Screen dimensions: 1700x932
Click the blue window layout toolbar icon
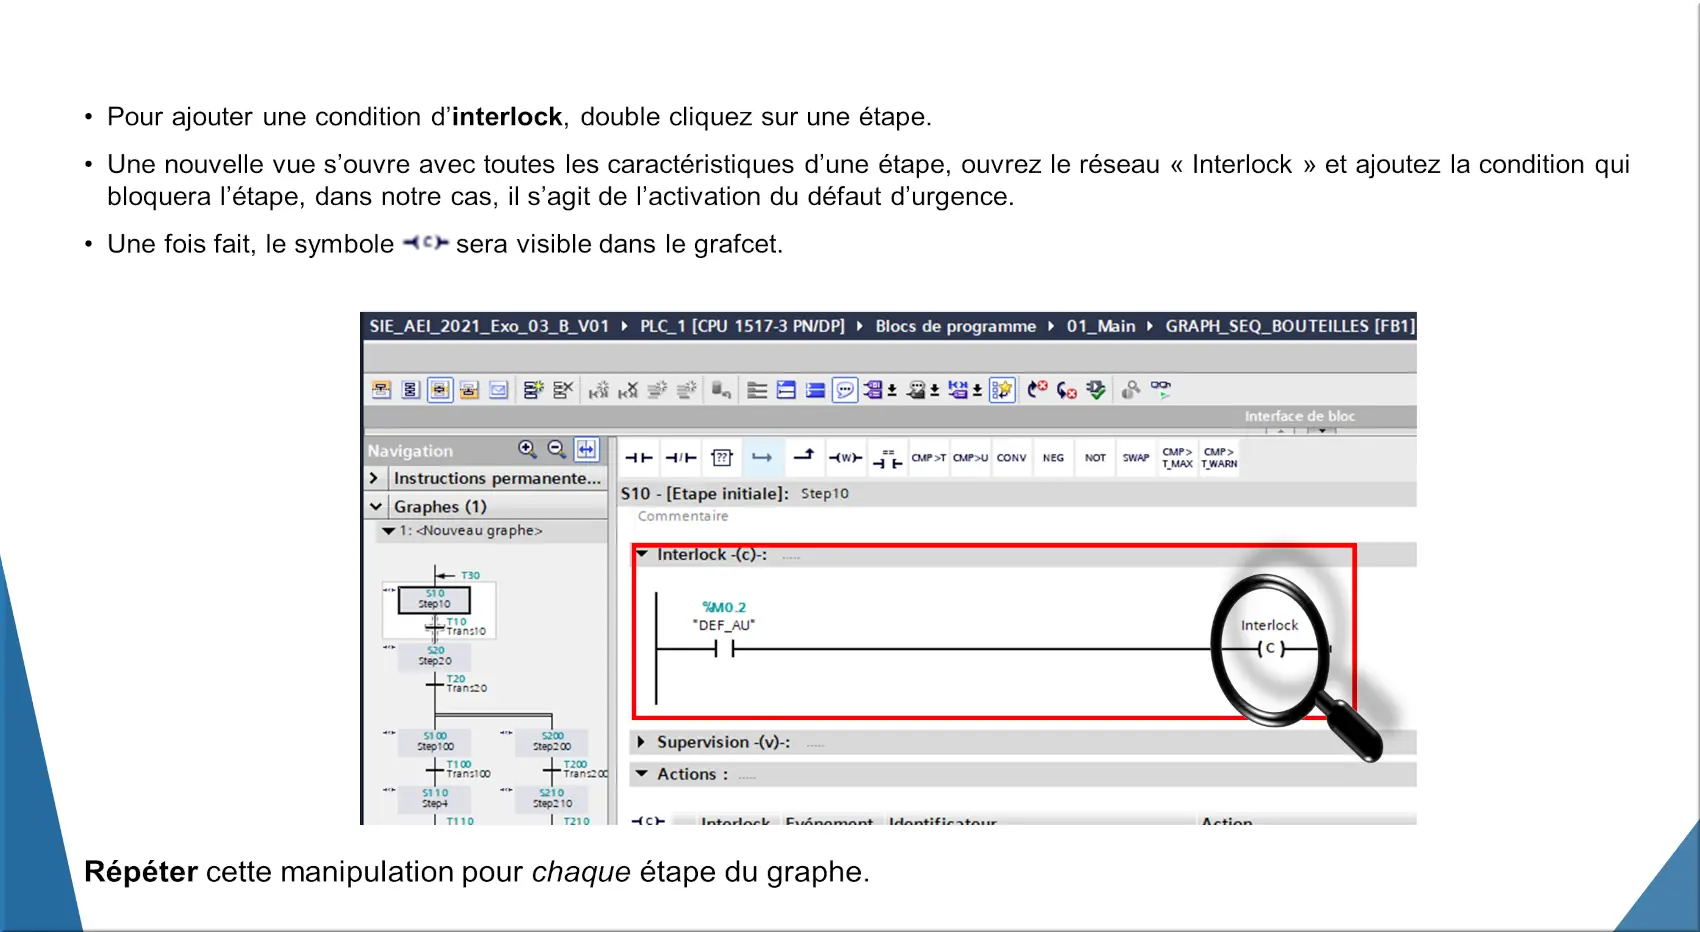pos(786,390)
